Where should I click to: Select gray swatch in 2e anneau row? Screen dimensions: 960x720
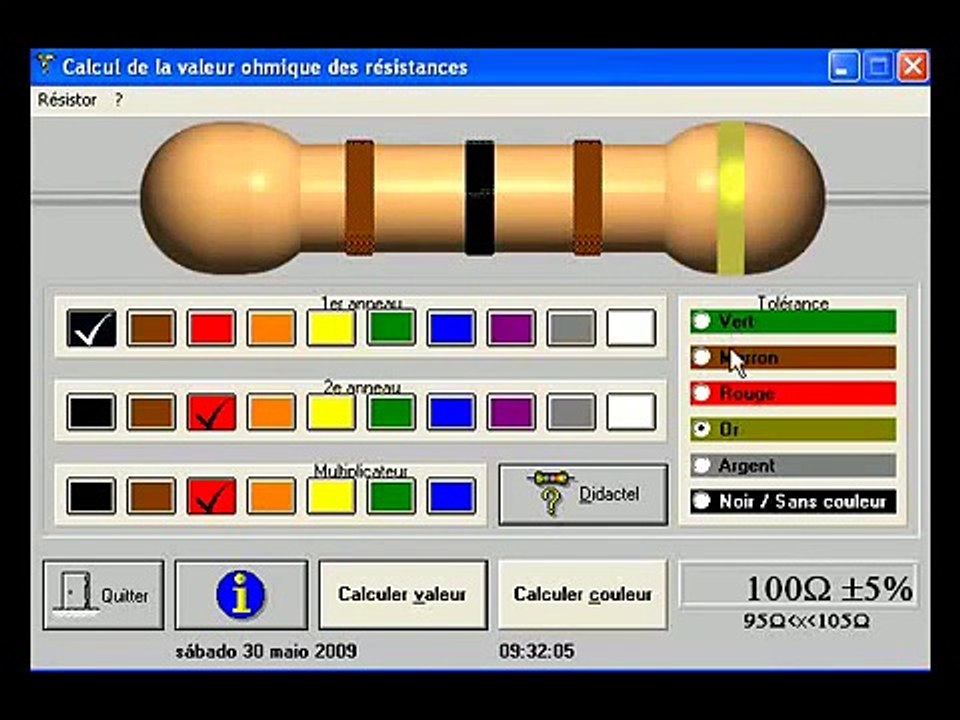point(571,412)
